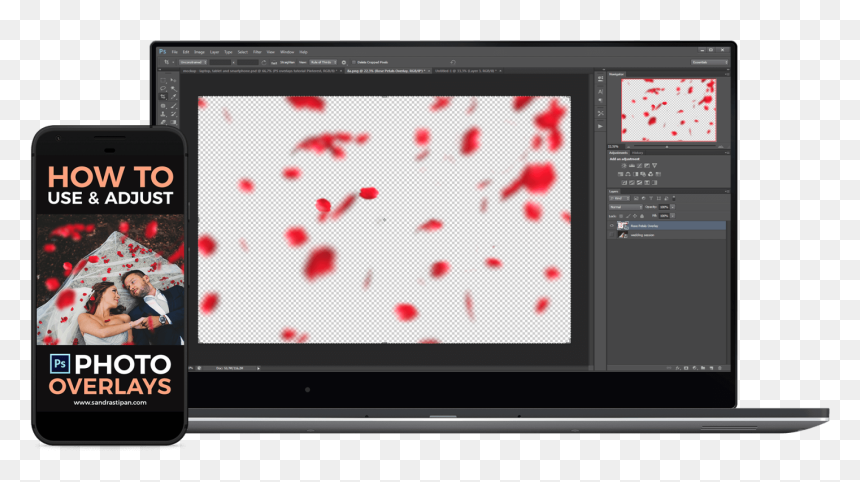Add a Threshold adjustment
Screen dimensions: 860x482
(x=640, y=183)
